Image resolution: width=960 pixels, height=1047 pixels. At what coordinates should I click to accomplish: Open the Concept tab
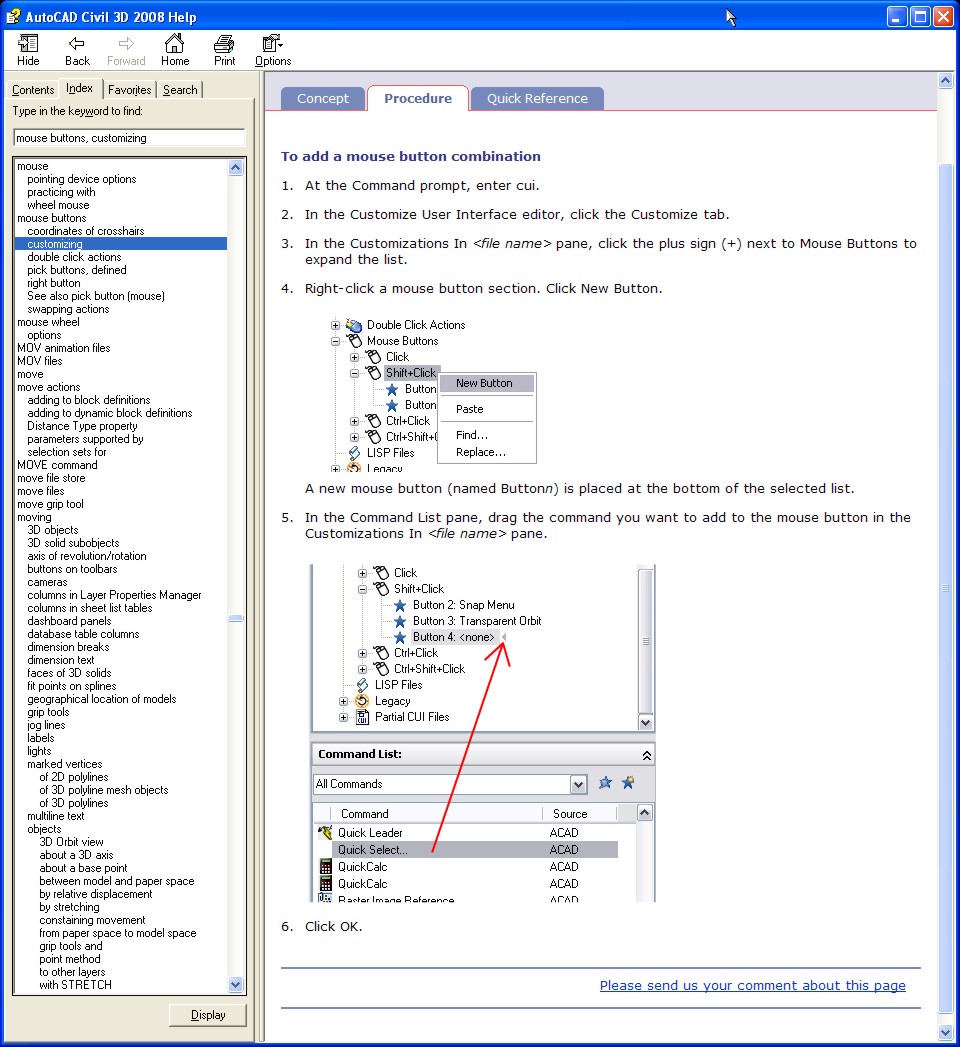pyautogui.click(x=323, y=99)
